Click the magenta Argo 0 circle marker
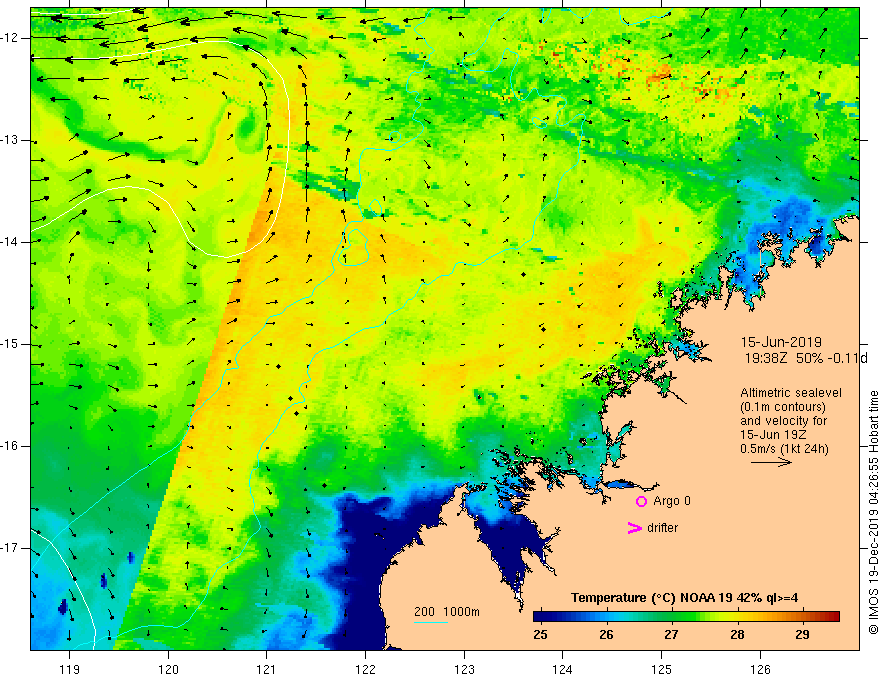880x680 pixels. click(x=641, y=501)
